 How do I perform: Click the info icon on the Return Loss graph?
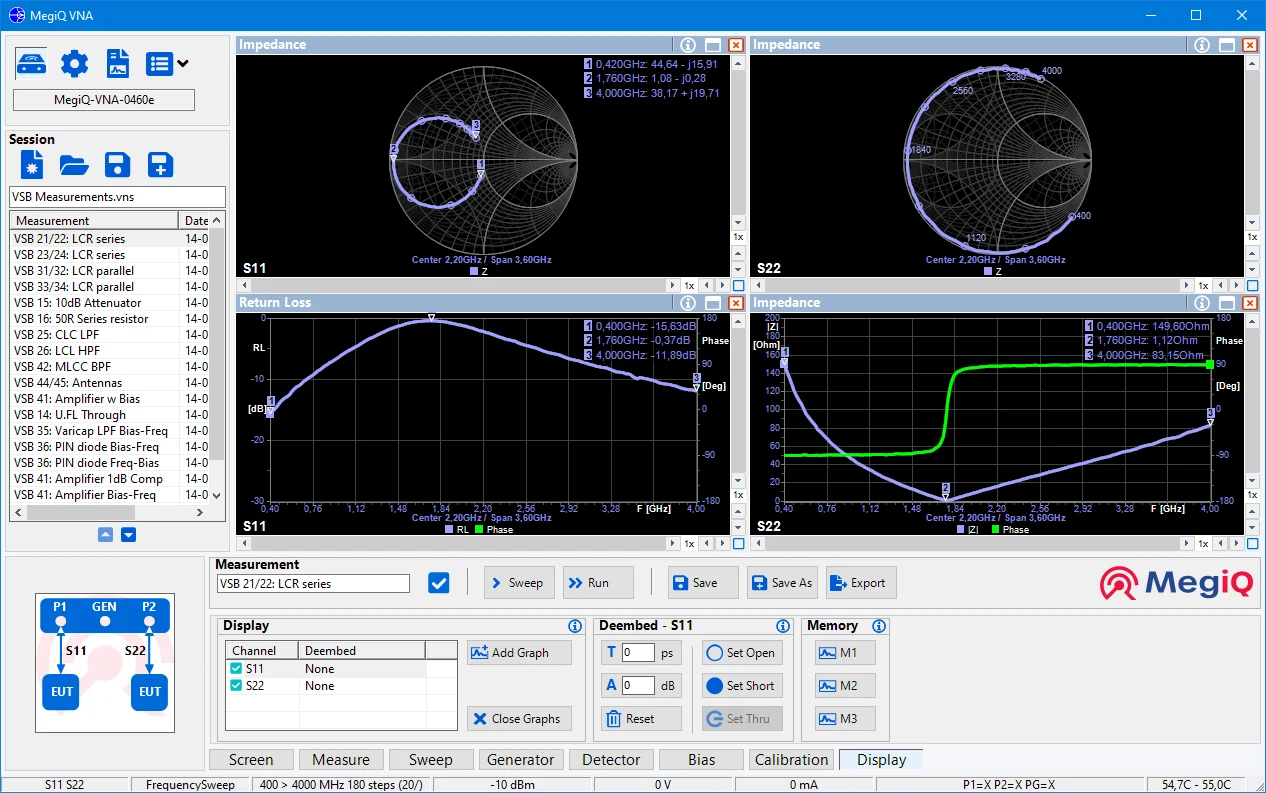pyautogui.click(x=688, y=303)
